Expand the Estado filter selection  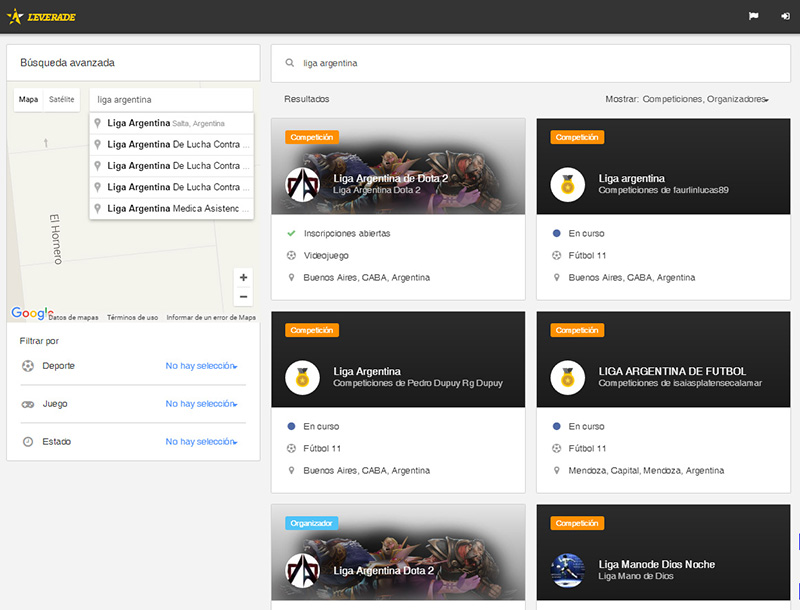coord(201,442)
